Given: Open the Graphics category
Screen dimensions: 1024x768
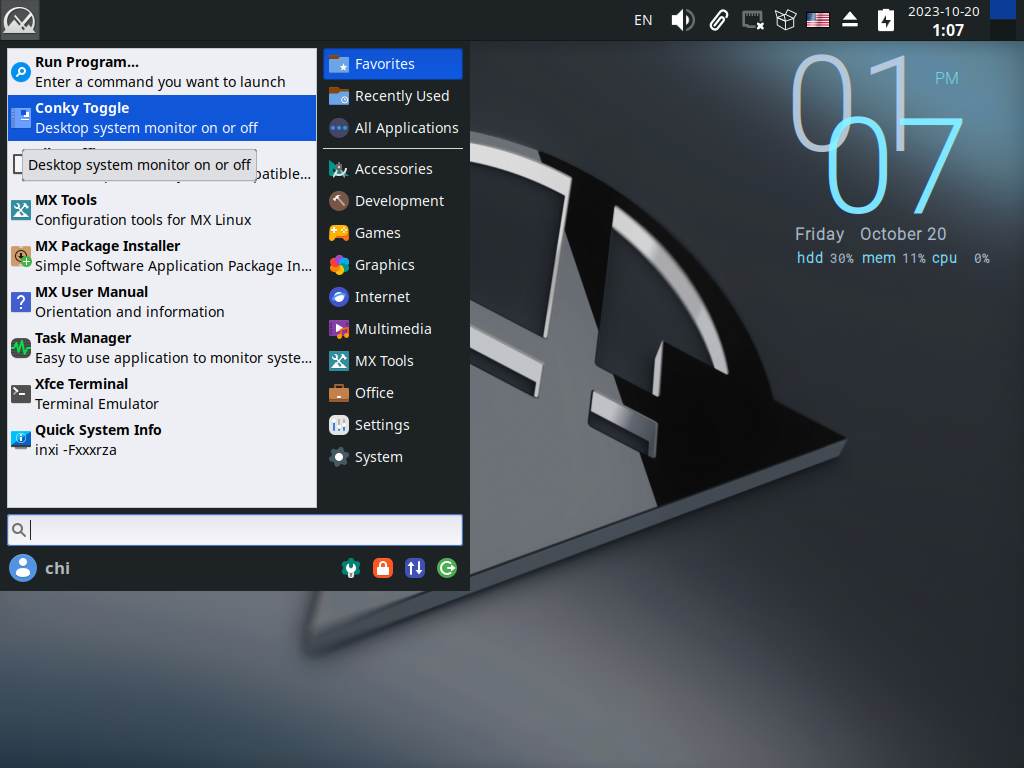Looking at the screenshot, I should [x=393, y=265].
